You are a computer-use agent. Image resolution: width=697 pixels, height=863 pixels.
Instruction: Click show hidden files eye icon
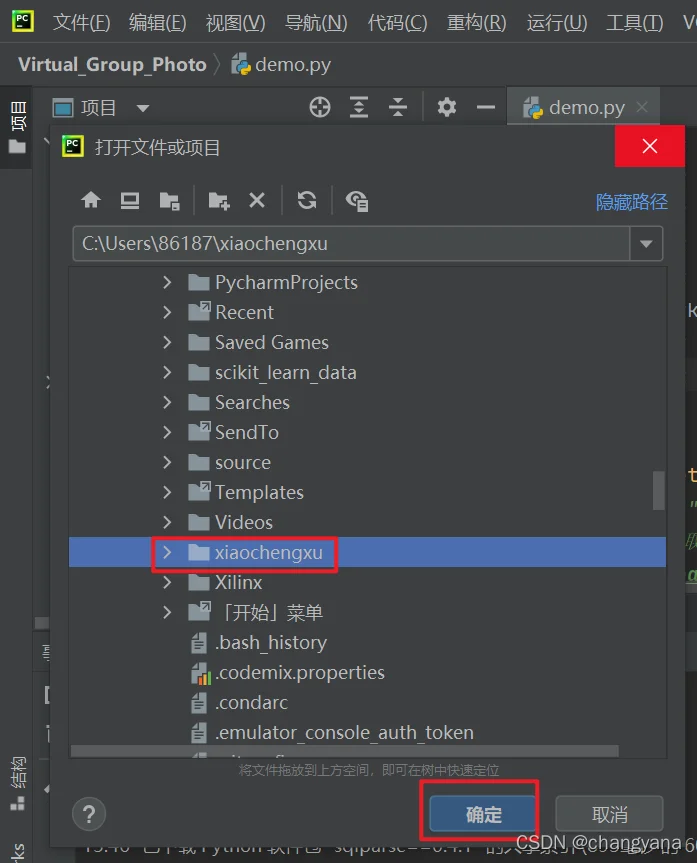[357, 201]
